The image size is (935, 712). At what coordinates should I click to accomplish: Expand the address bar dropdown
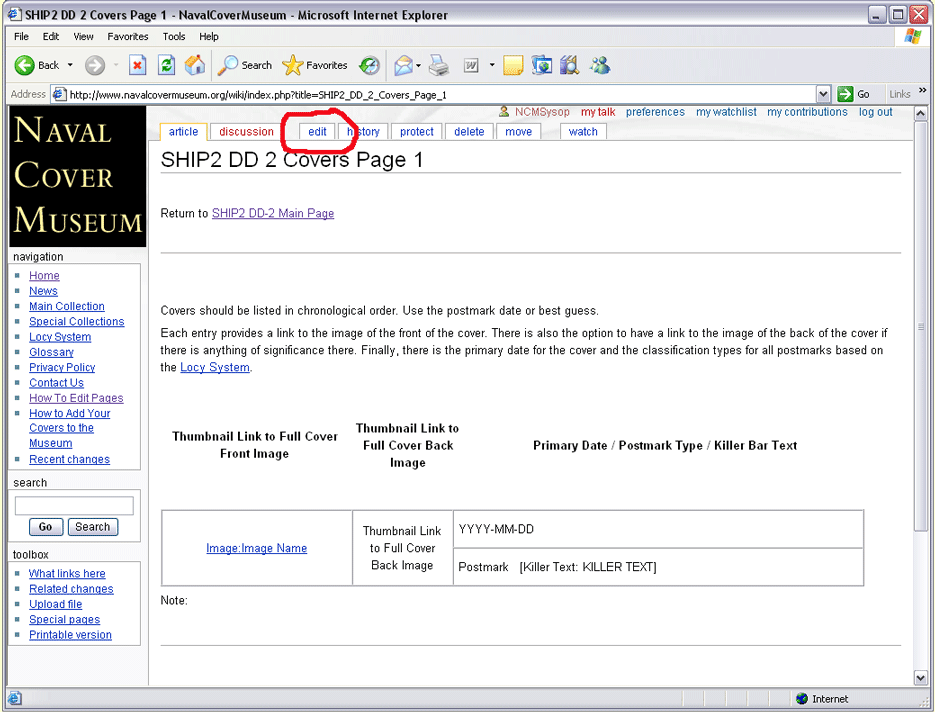tap(823, 94)
